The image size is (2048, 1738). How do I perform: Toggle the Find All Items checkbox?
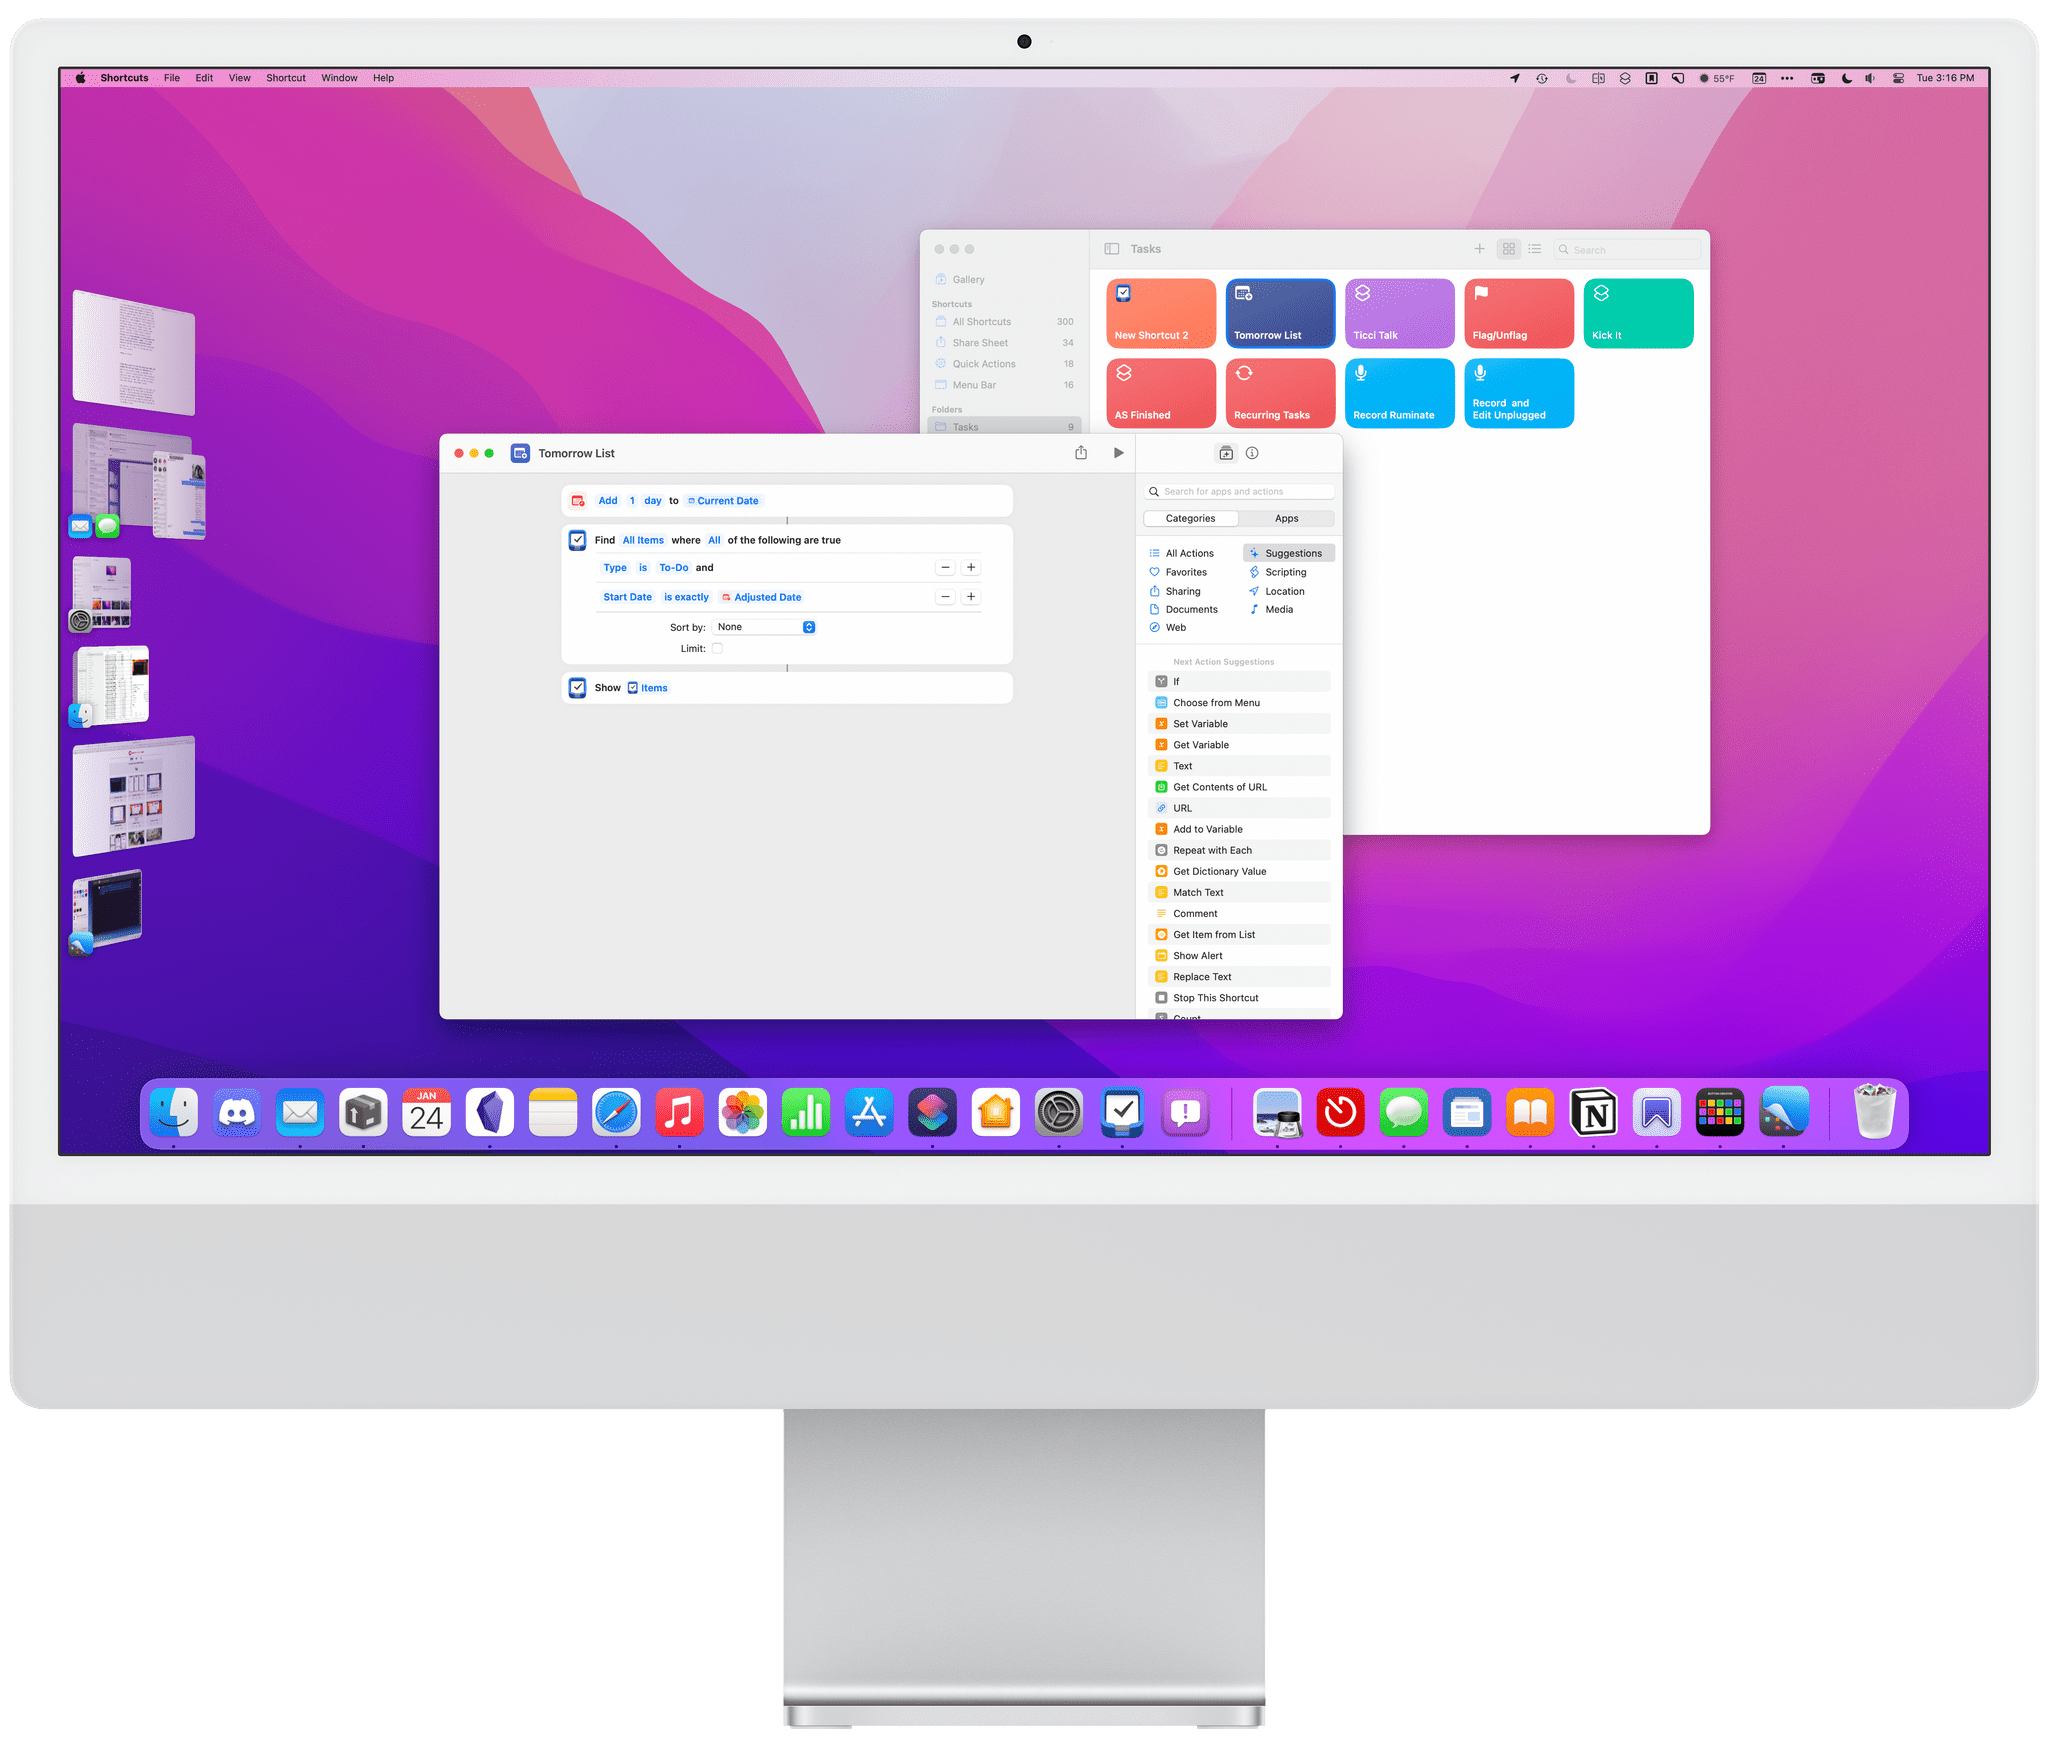point(578,540)
